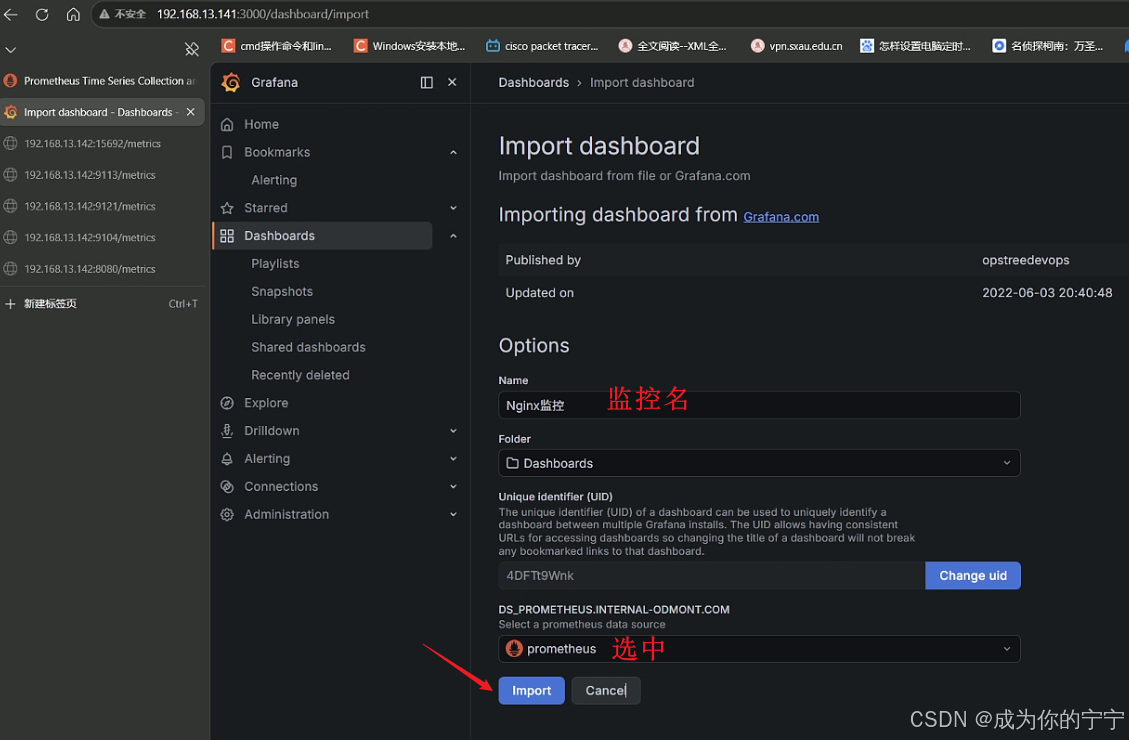Click the Import dashboard breadcrumb text
Viewport: 1129px width, 740px height.
tap(642, 83)
